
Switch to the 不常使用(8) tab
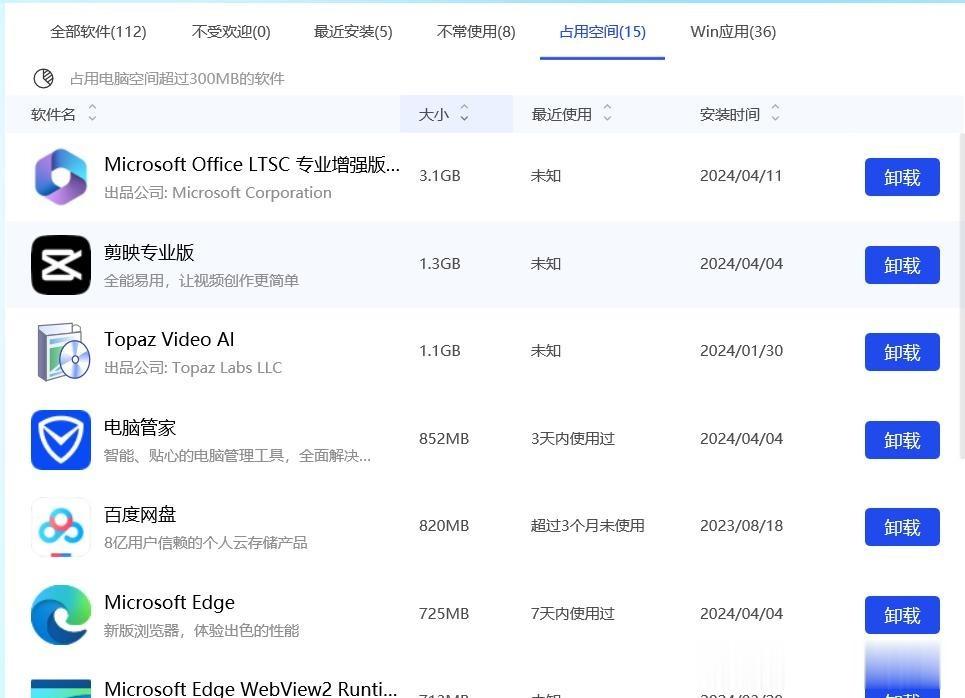point(476,31)
